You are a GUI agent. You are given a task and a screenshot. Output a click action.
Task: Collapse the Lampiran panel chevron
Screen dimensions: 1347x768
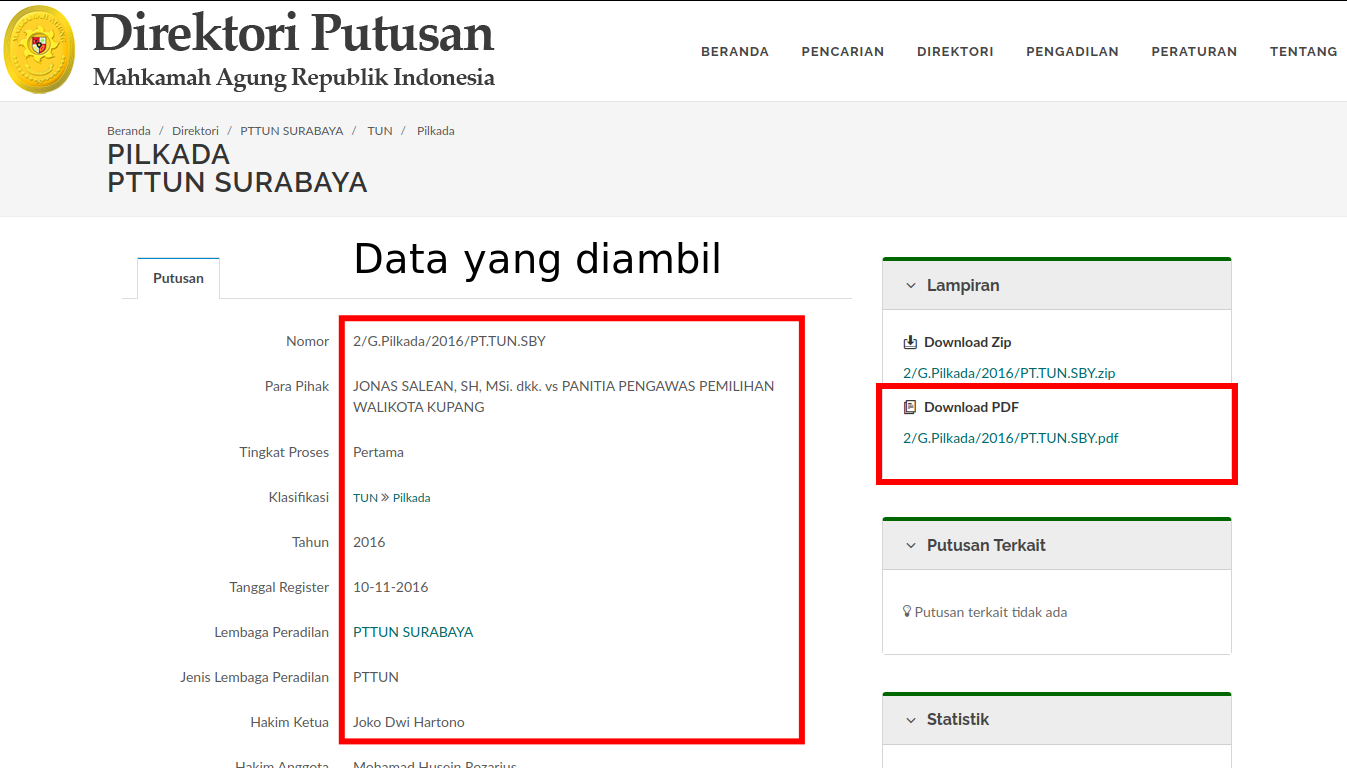point(911,285)
